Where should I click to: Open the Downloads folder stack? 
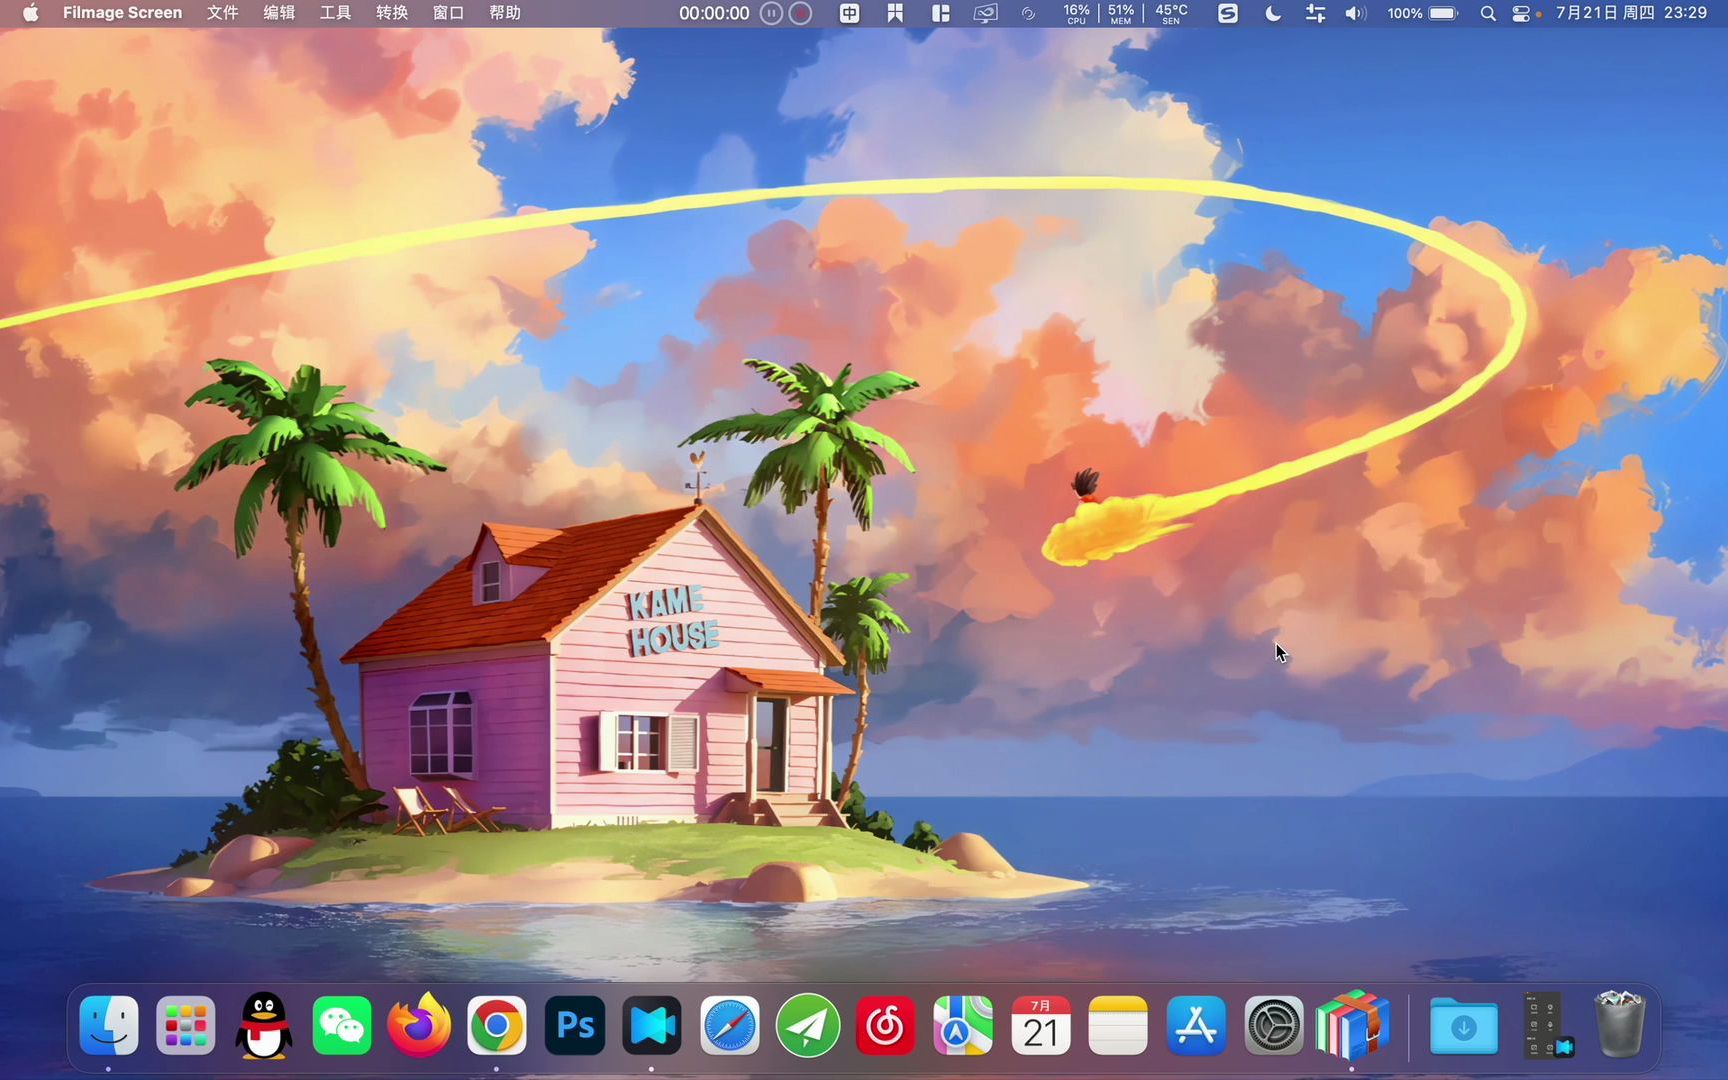1463,1025
